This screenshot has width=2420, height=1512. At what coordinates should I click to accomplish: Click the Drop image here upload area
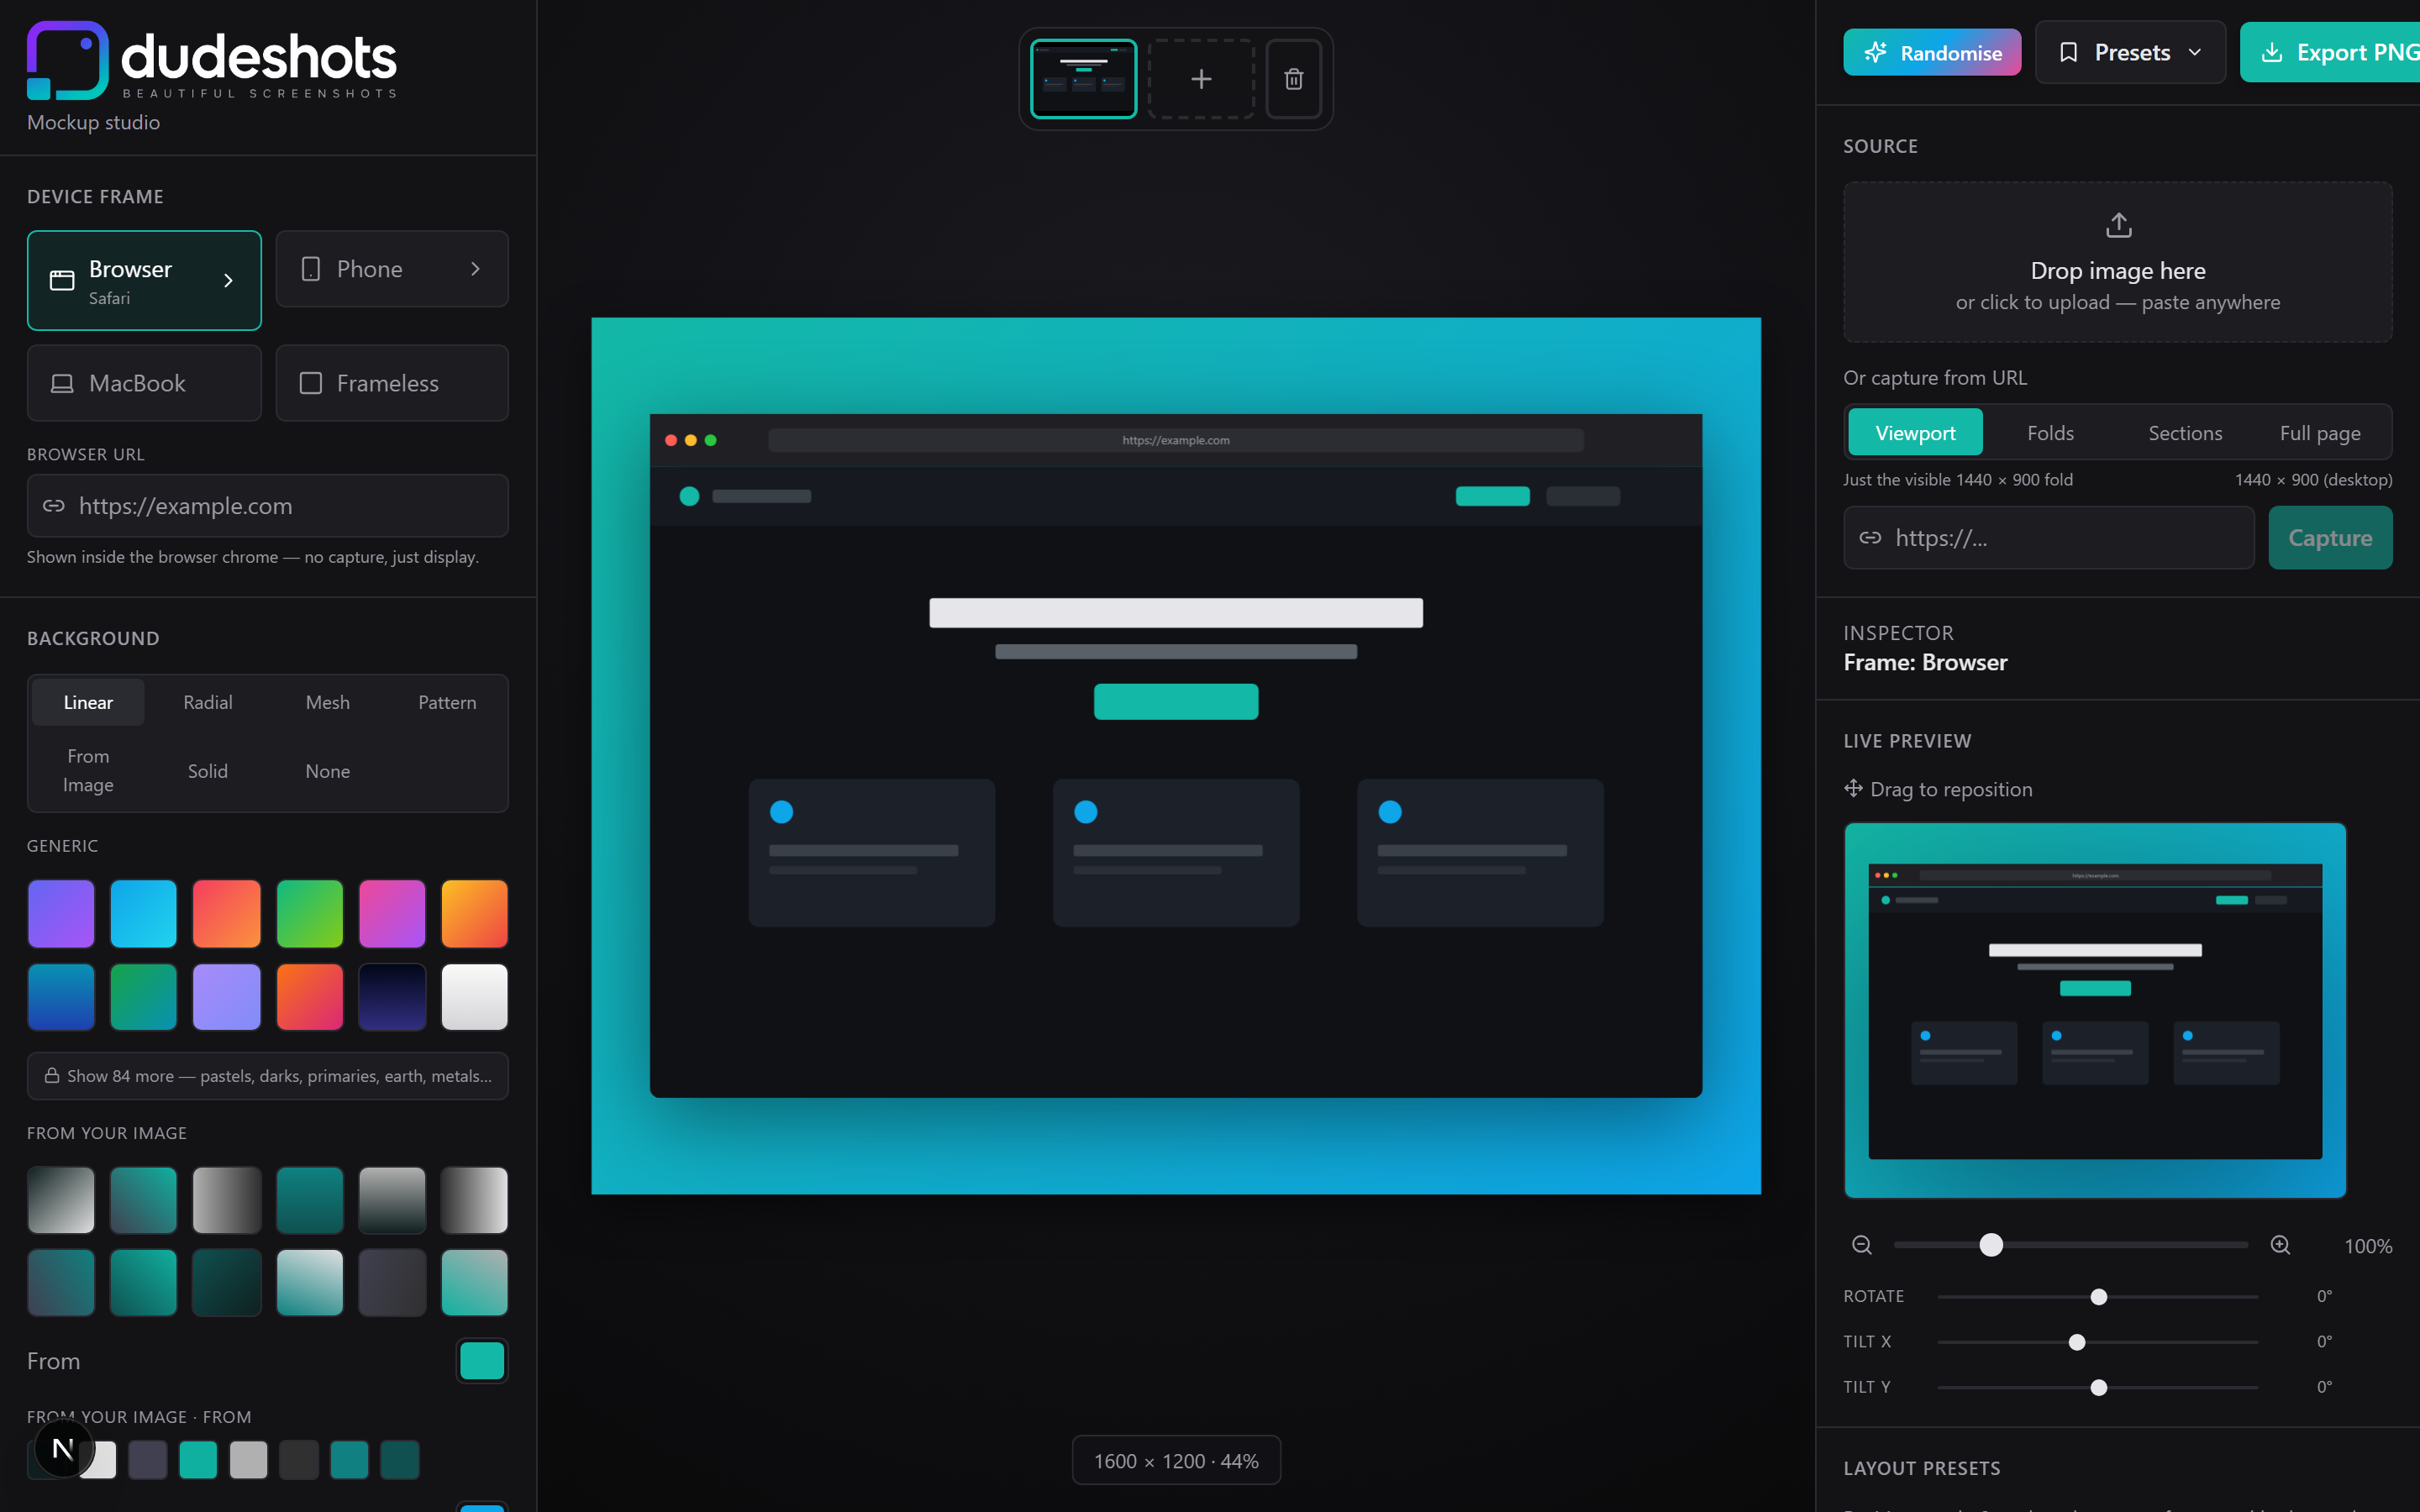tap(2118, 262)
